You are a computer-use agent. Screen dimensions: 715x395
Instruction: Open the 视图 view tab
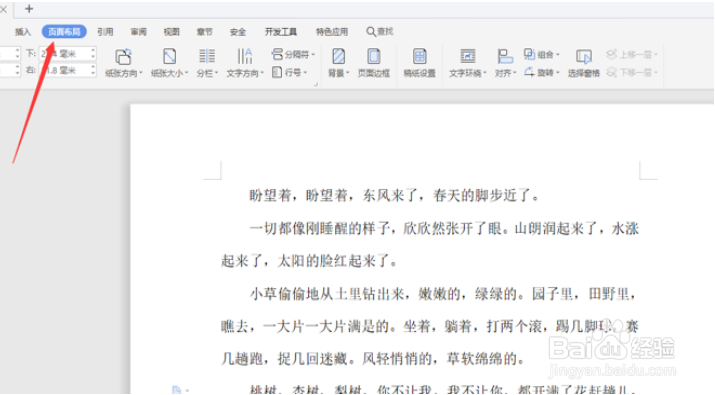point(171,31)
